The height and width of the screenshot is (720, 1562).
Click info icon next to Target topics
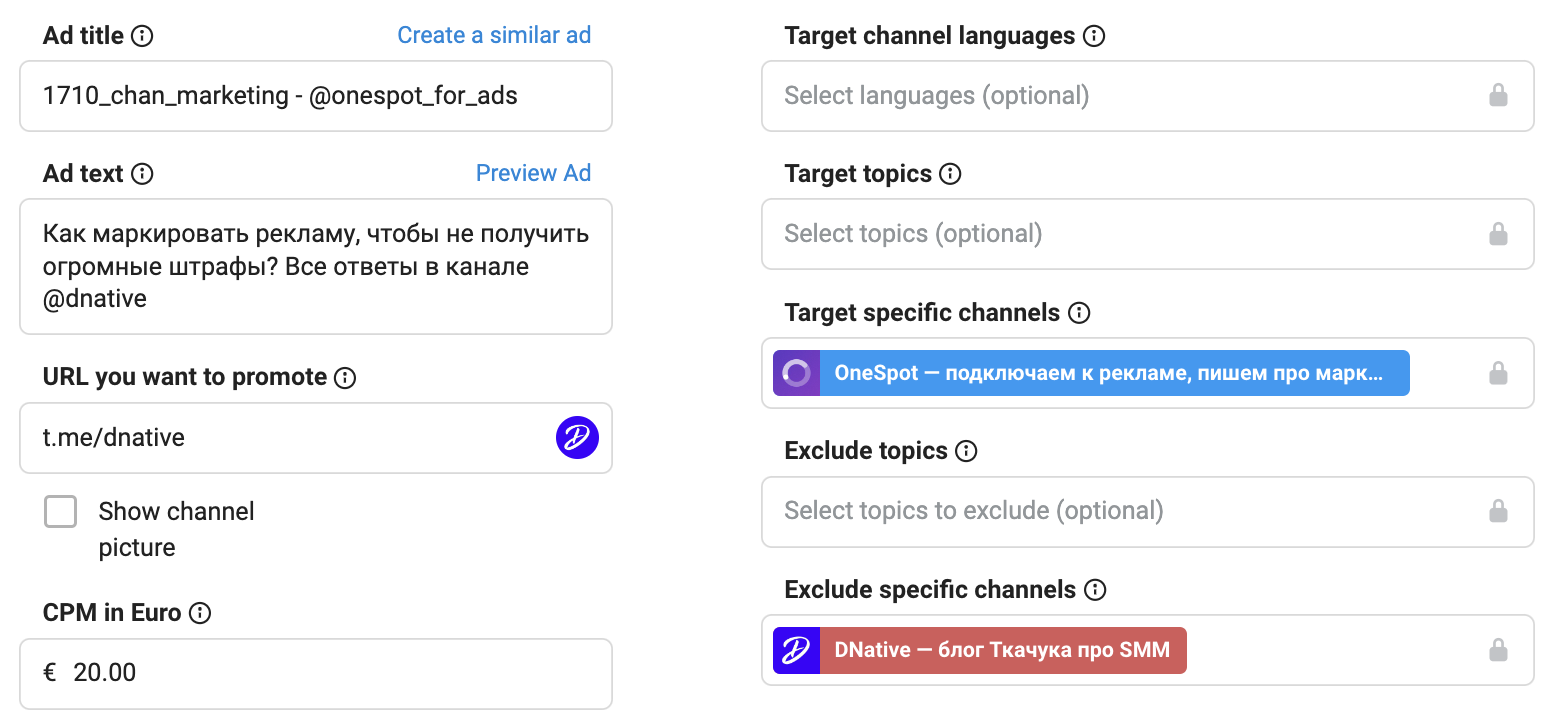coord(950,175)
